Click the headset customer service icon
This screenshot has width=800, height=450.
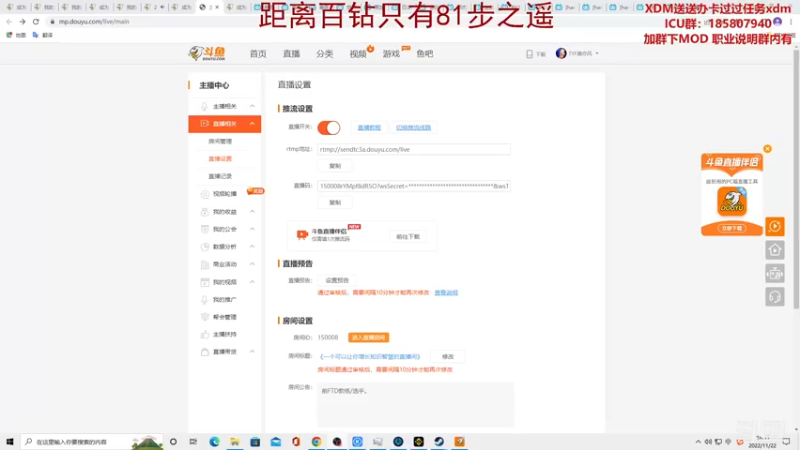pos(774,297)
